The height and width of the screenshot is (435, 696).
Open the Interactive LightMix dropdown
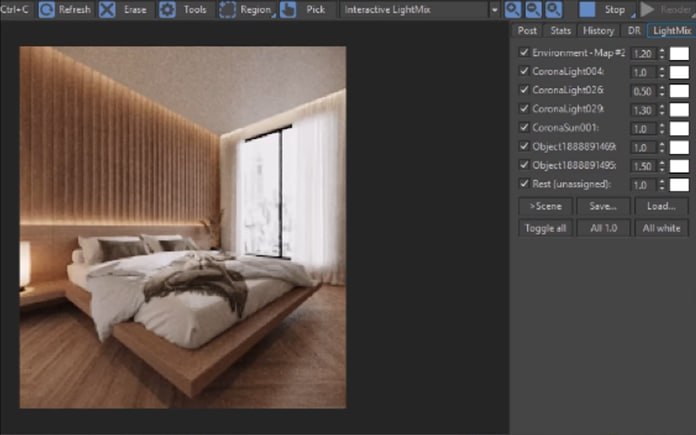[x=414, y=9]
